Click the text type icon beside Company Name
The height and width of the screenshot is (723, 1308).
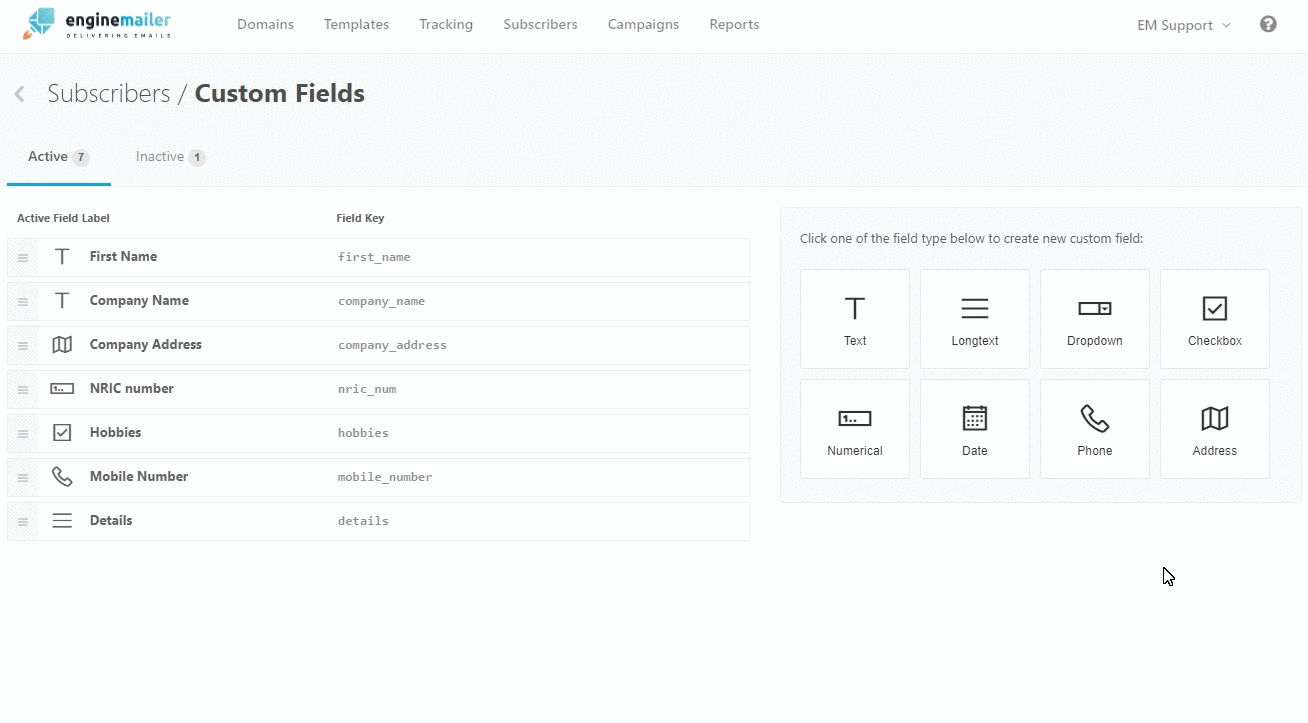point(62,301)
